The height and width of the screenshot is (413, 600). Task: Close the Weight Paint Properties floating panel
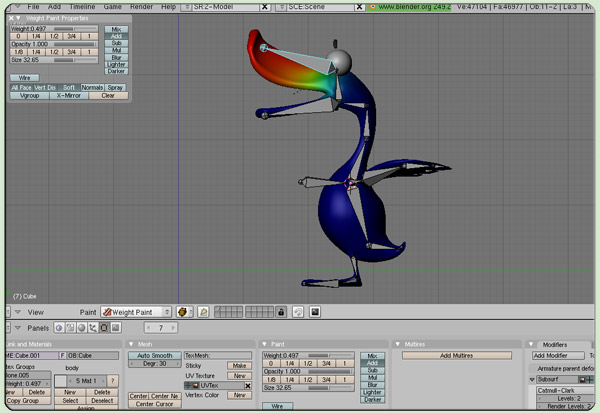[x=11, y=18]
